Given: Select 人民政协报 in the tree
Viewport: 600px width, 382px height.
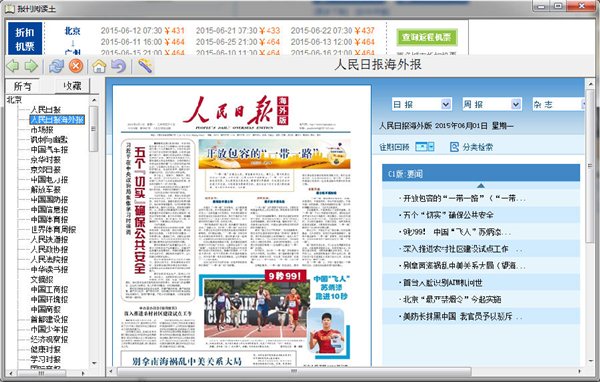Looking at the screenshot, I should click(x=49, y=250).
